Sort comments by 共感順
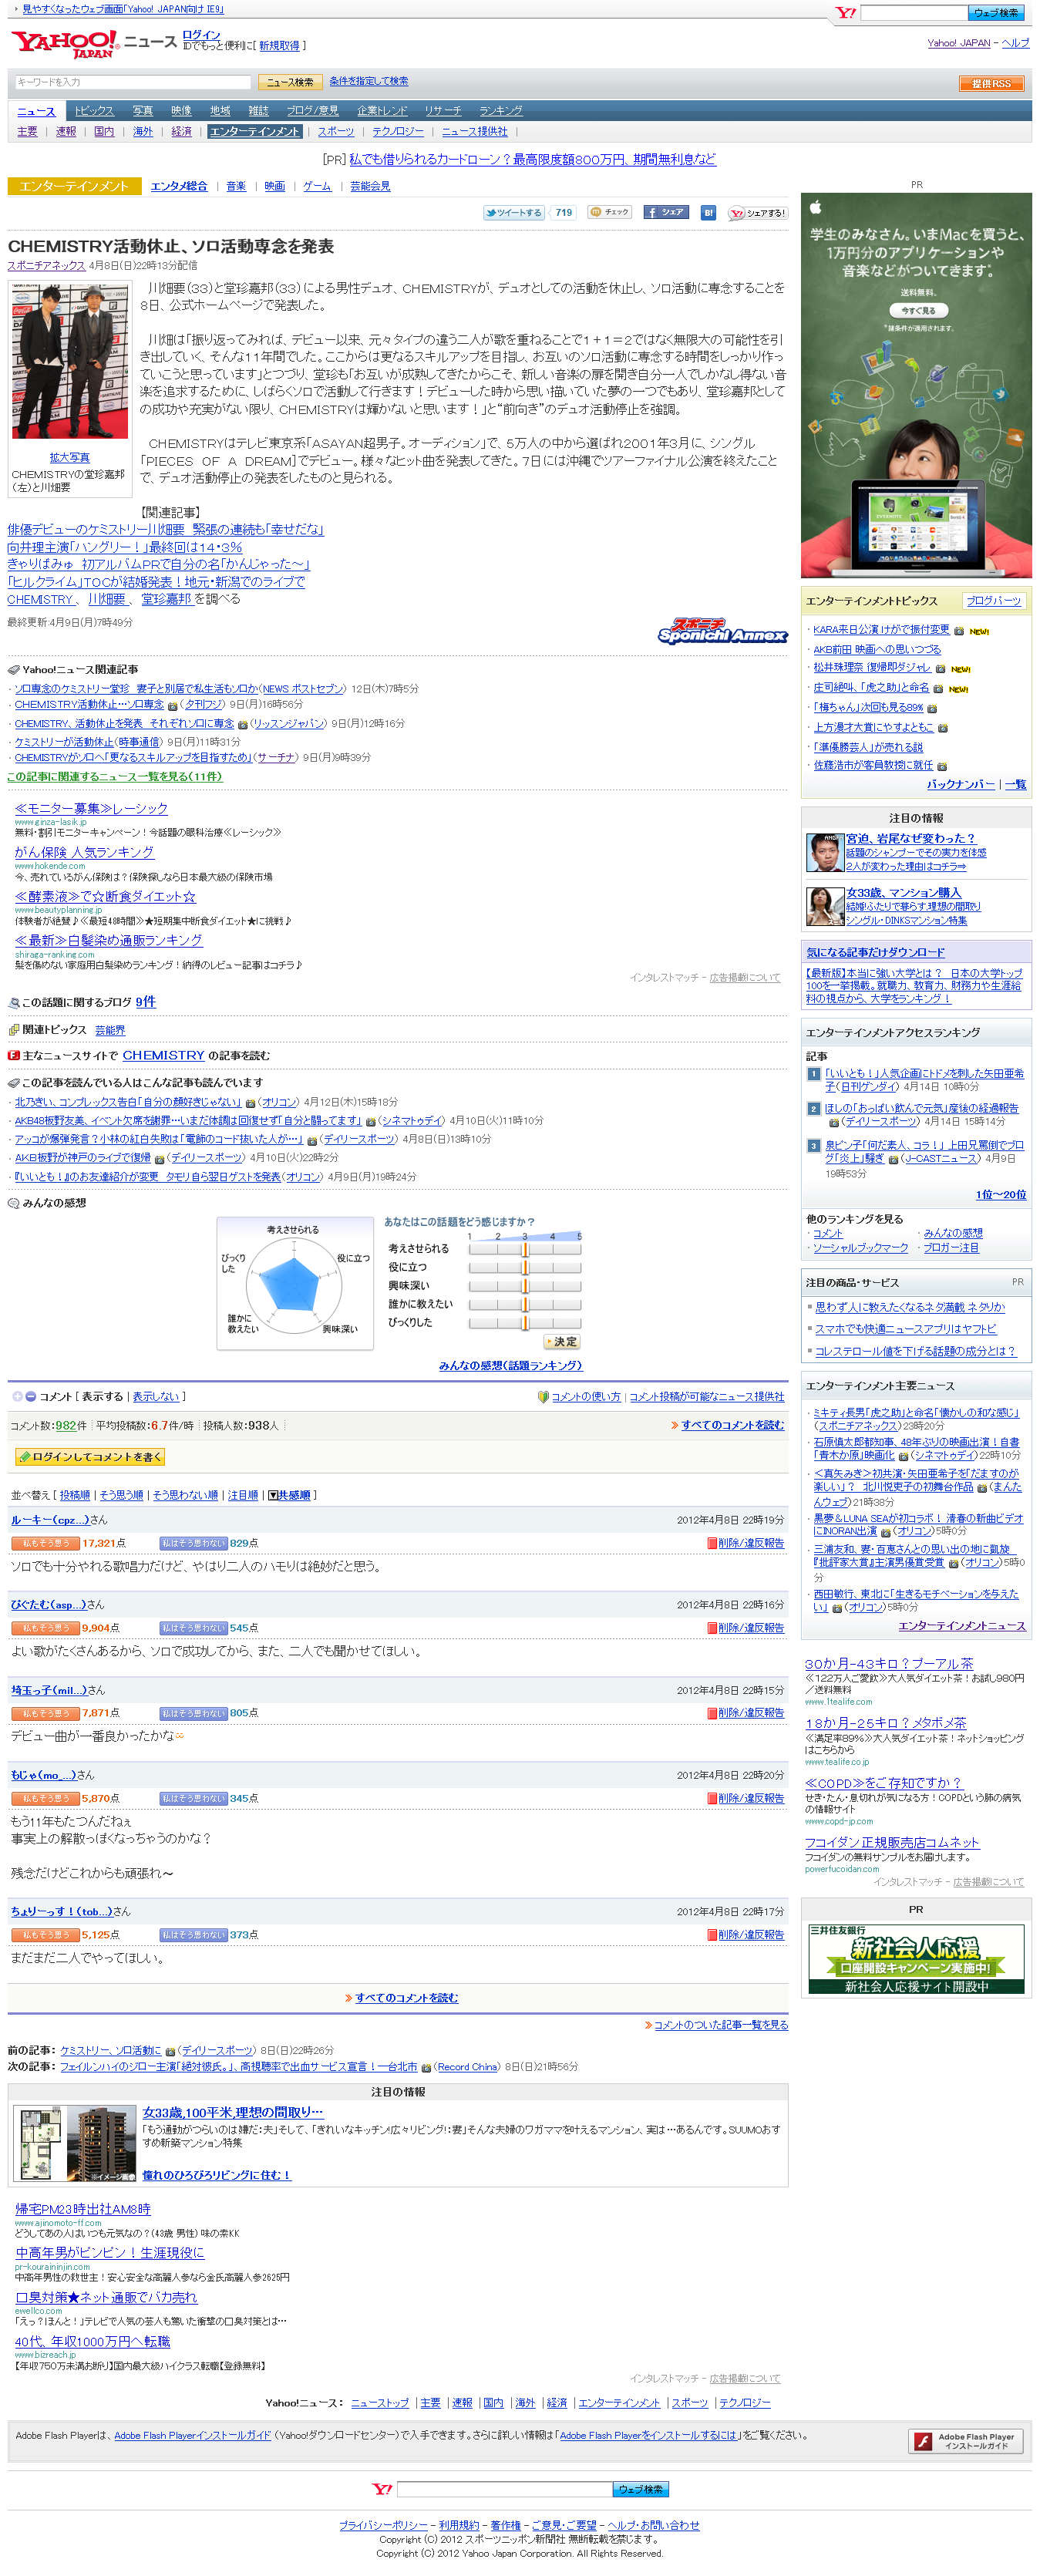The height and width of the screenshot is (2576, 1040). (290, 1495)
